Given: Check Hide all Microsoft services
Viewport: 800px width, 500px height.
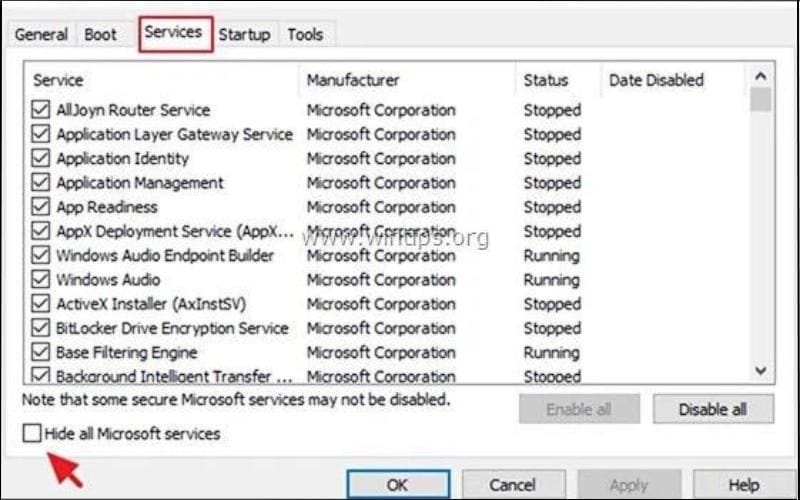Looking at the screenshot, I should coord(33,434).
